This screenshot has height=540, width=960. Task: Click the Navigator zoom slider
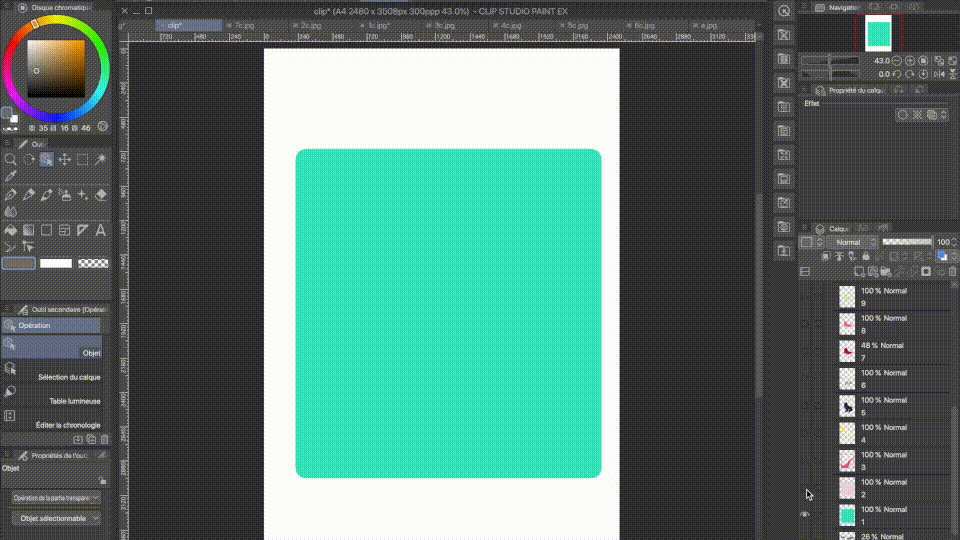click(830, 61)
